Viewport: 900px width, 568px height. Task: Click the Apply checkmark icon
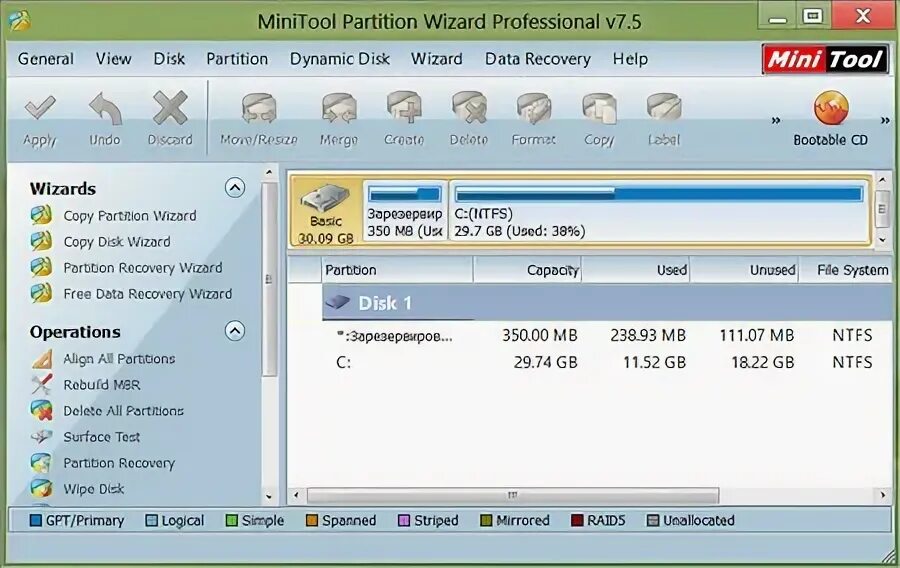click(40, 108)
